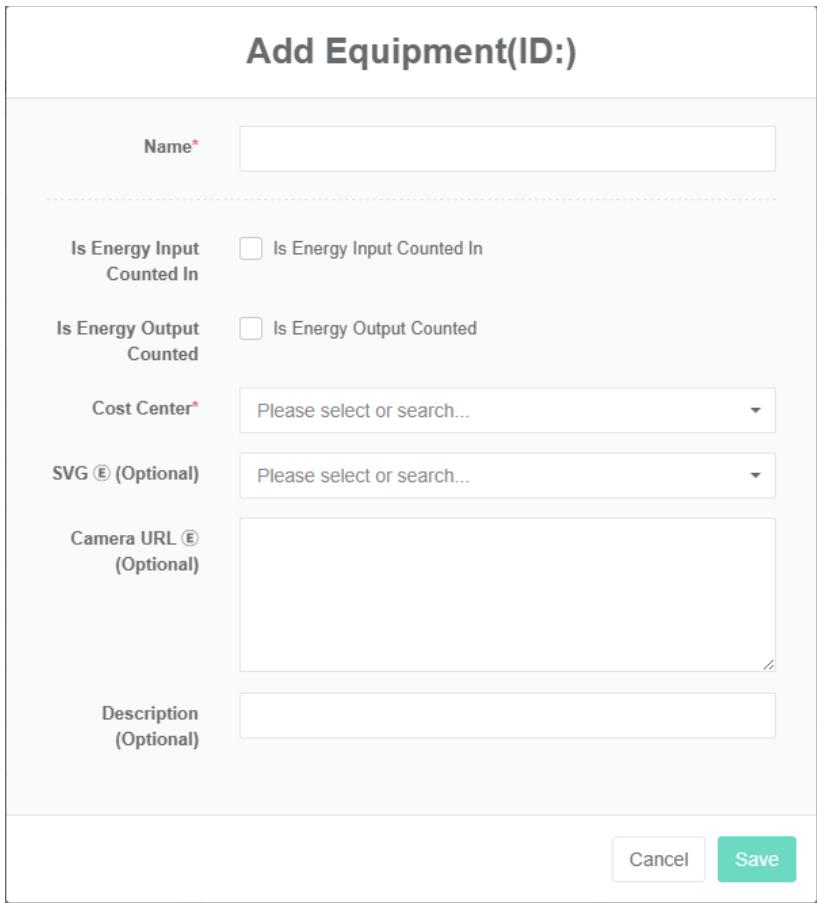817x903 pixels.
Task: Click the Cost Center dropdown arrow
Action: [x=755, y=411]
